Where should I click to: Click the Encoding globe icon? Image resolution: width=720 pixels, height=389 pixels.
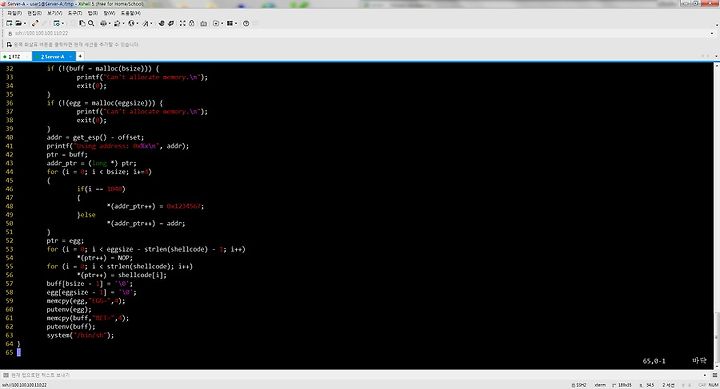click(x=131, y=23)
